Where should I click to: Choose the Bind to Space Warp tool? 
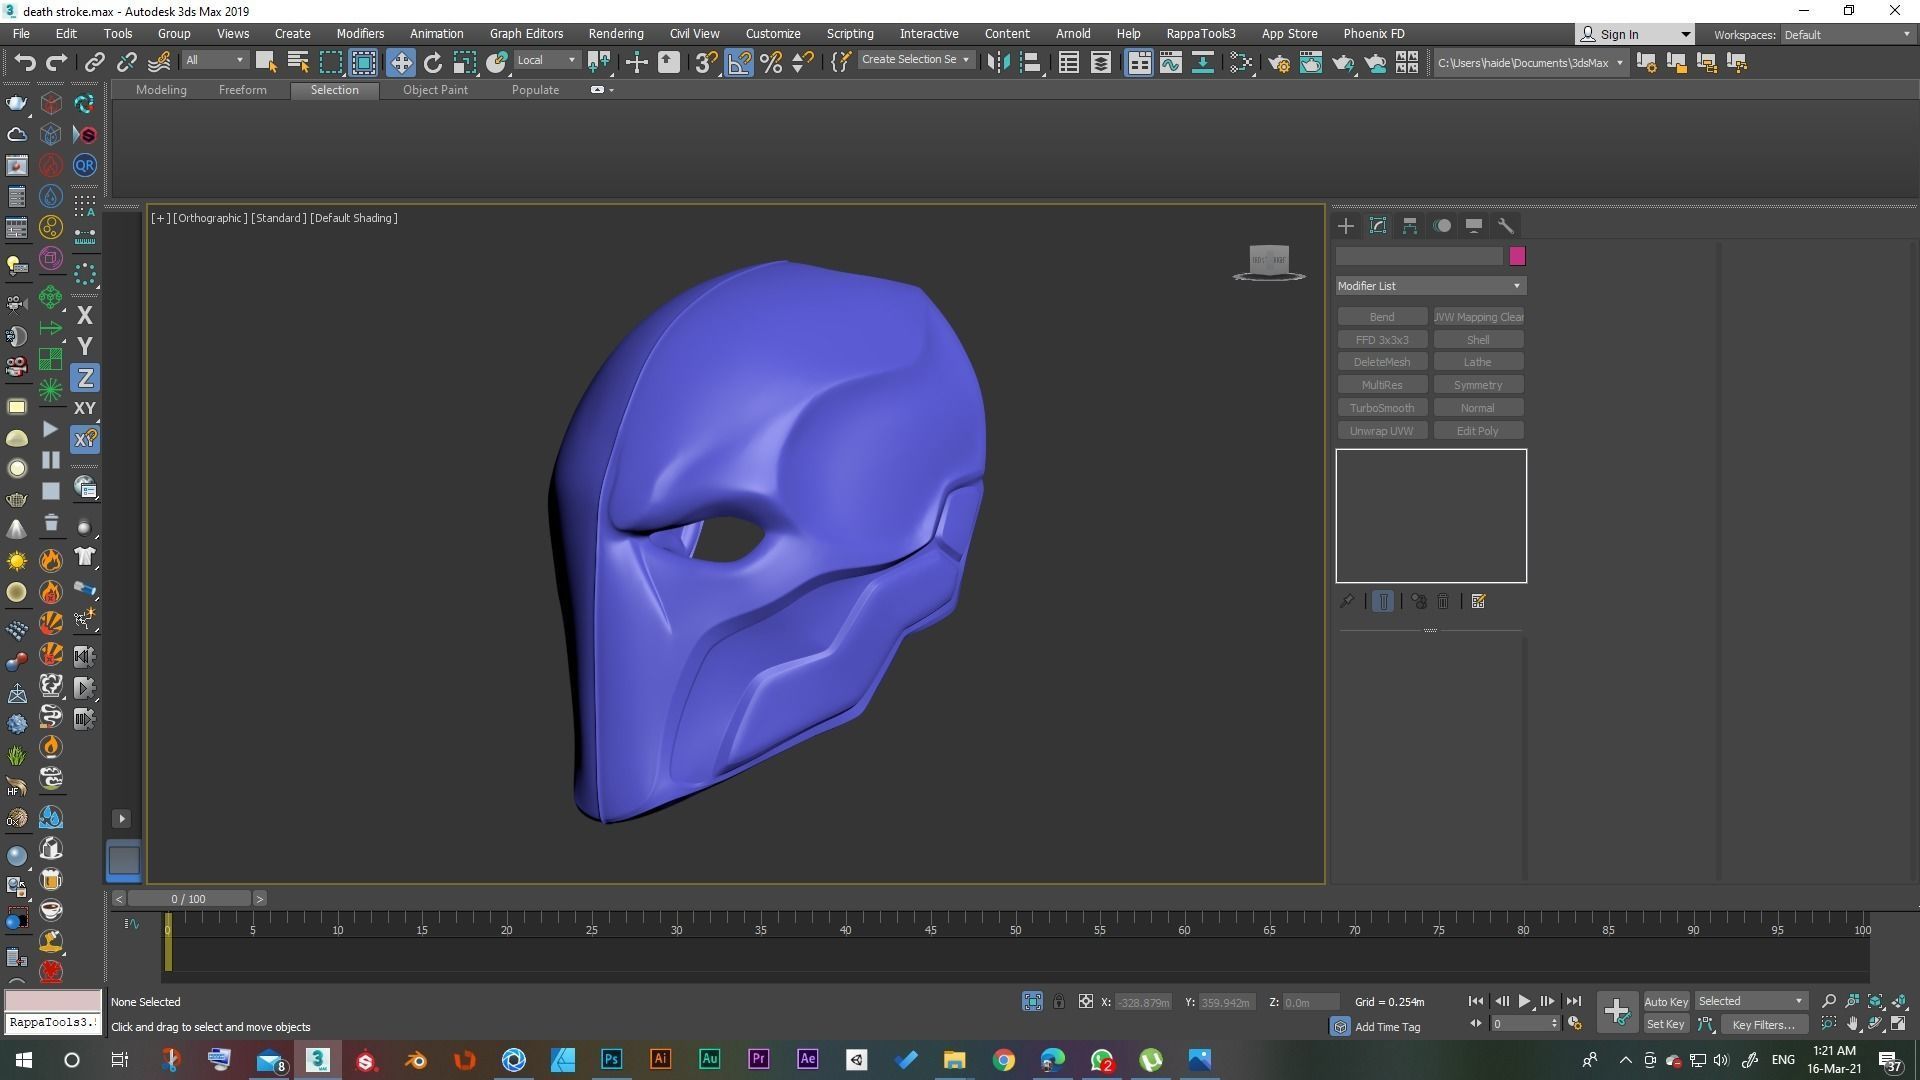pos(159,63)
